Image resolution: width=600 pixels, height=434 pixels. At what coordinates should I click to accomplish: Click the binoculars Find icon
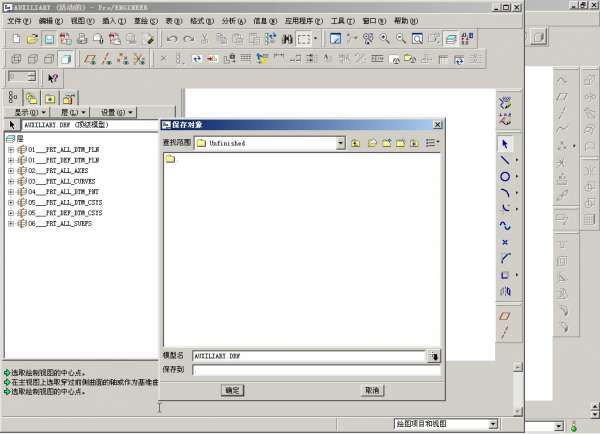click(287, 39)
